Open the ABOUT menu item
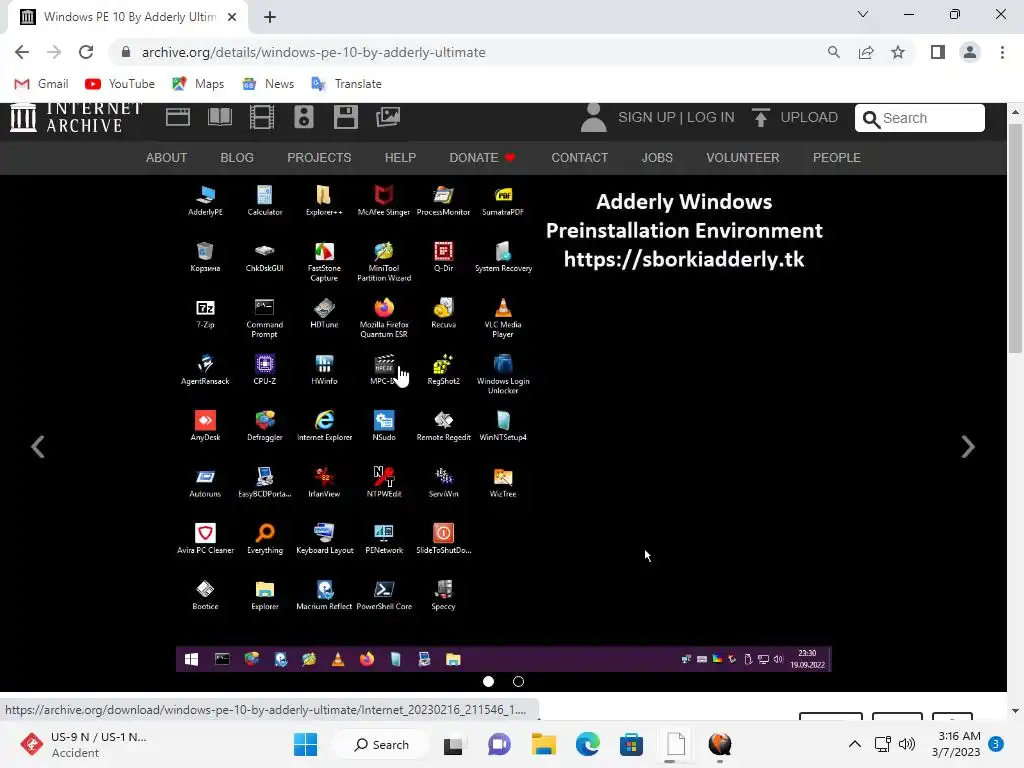 [167, 158]
